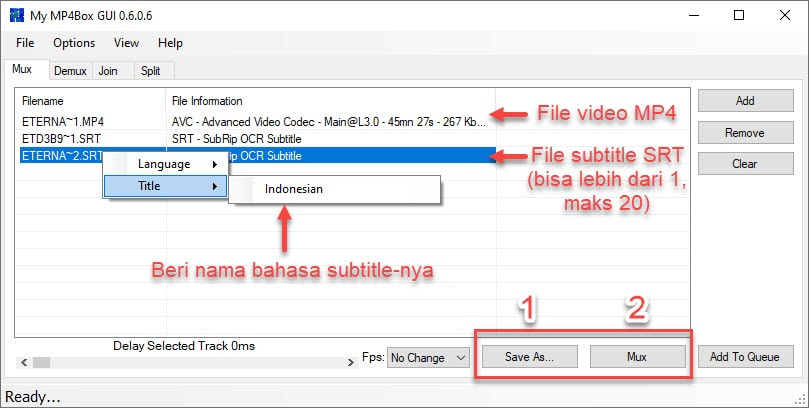Click the Add button
This screenshot has width=809, height=408.
746,101
